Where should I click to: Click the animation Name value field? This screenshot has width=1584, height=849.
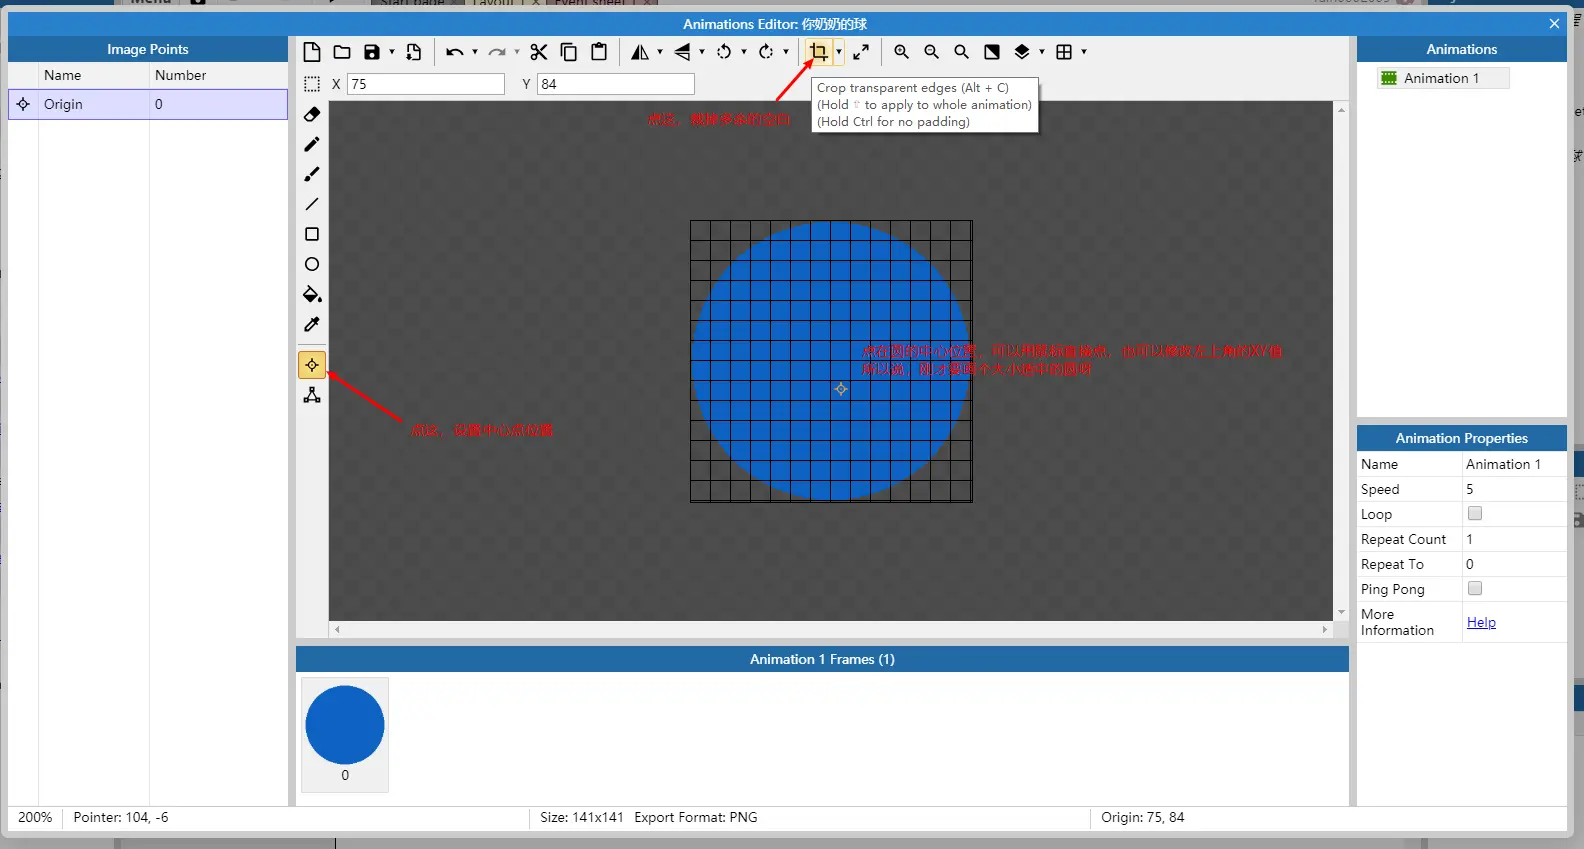tap(1514, 464)
